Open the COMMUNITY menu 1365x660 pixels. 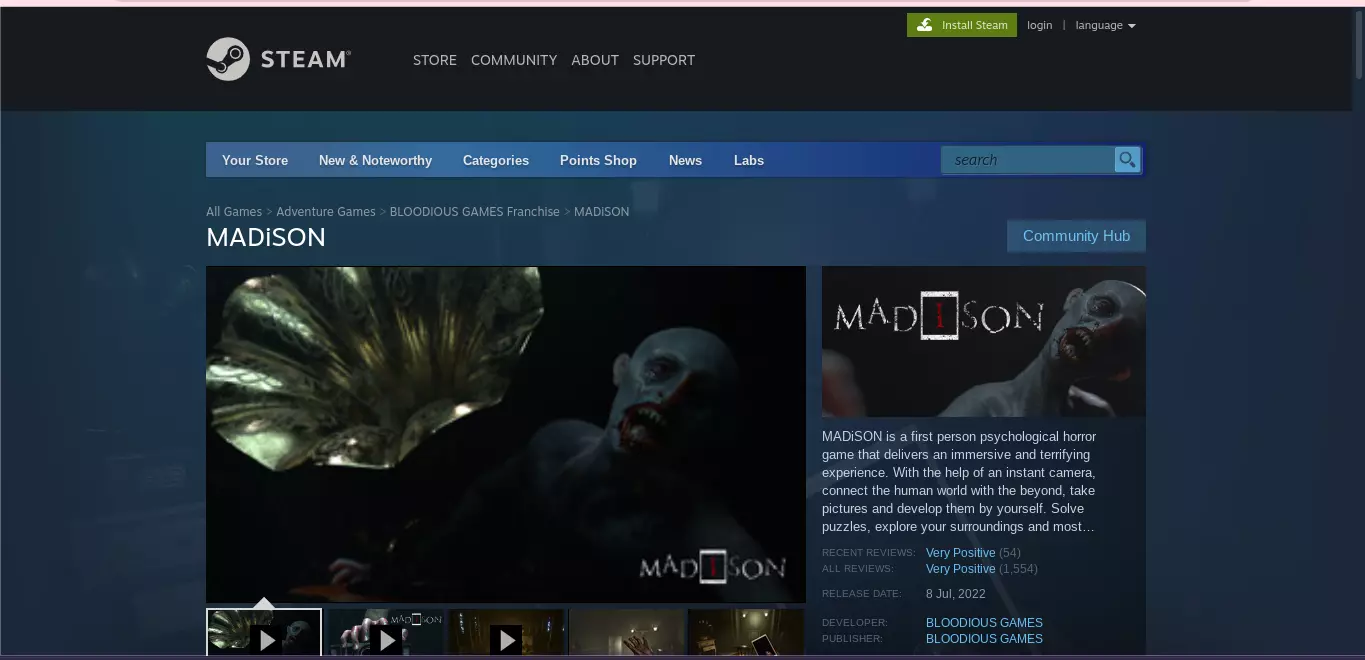[514, 60]
